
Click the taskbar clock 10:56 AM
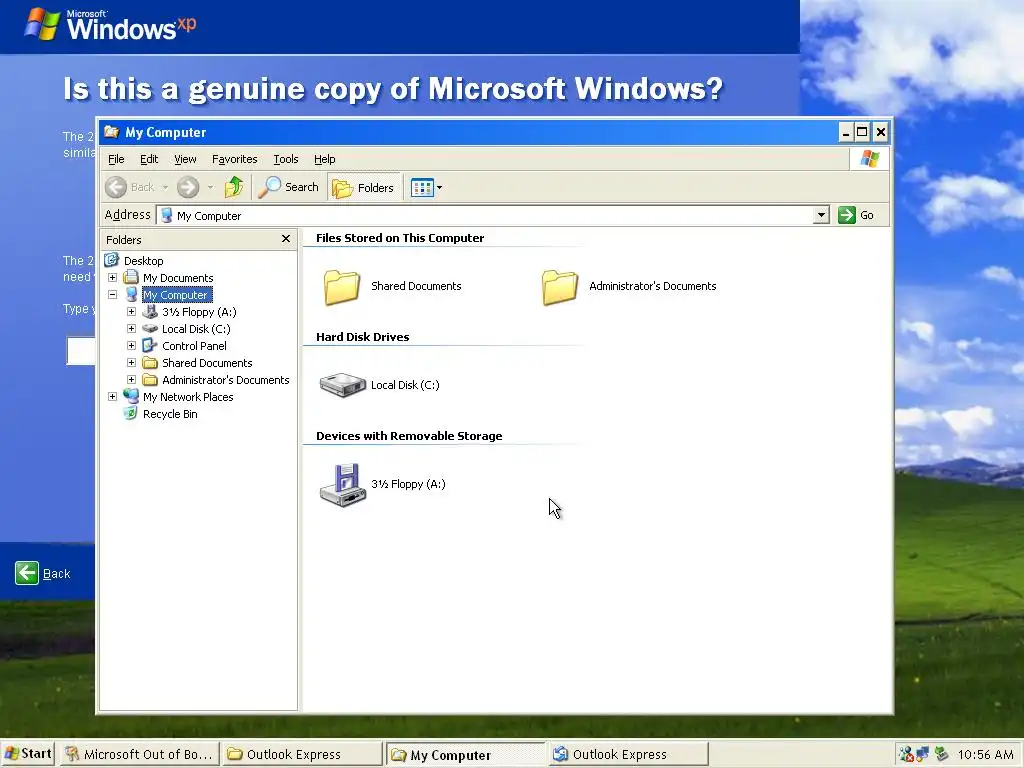coord(985,754)
